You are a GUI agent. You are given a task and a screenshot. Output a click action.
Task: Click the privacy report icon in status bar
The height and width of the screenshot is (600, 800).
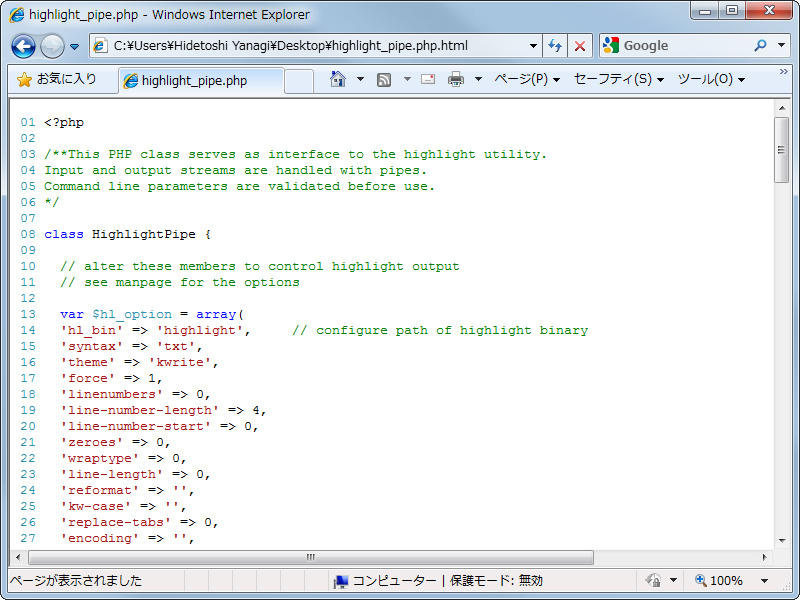(x=653, y=581)
